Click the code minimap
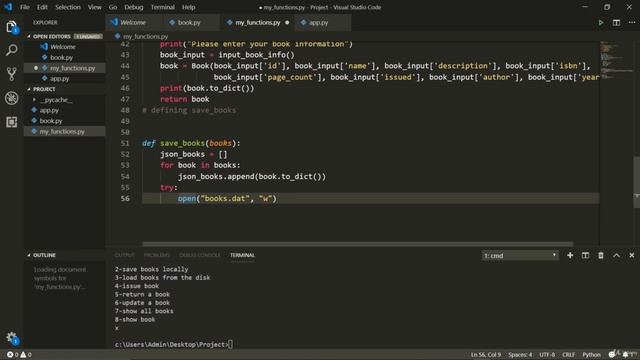 [x=616, y=61]
